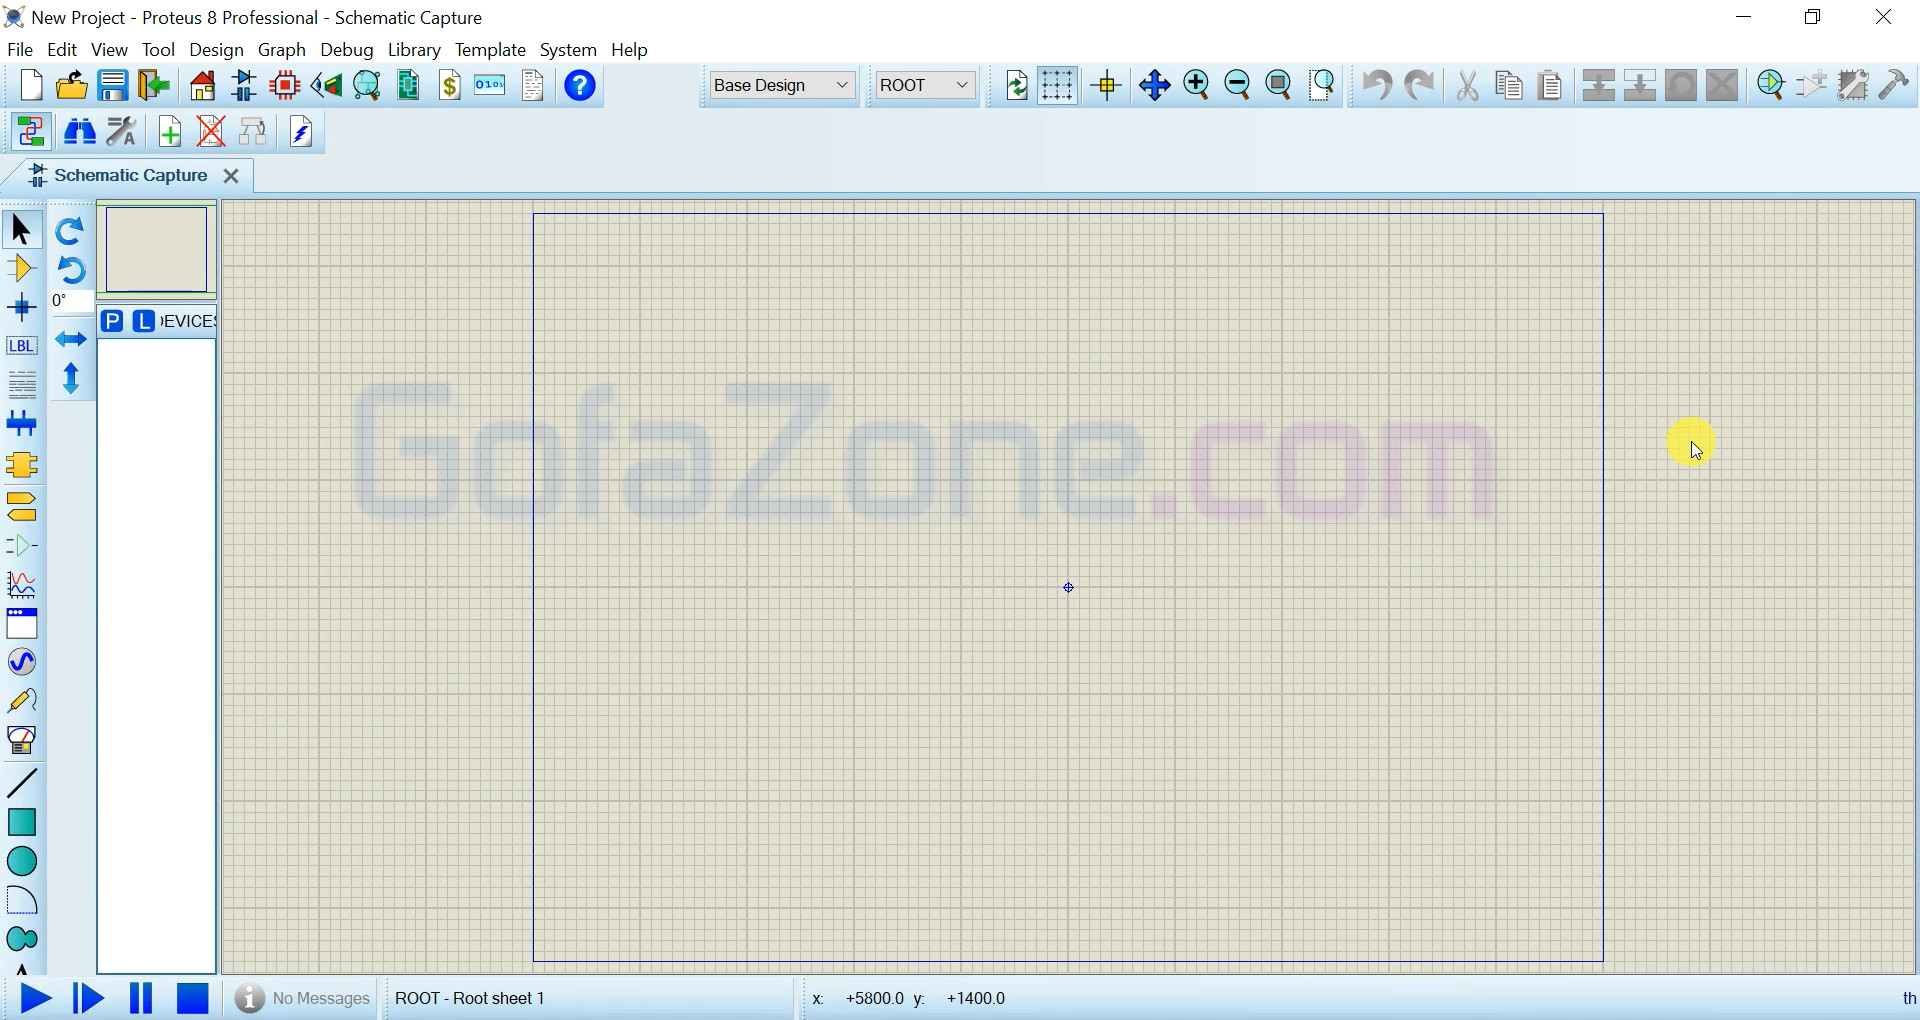Toggle the grid display button

click(1057, 86)
